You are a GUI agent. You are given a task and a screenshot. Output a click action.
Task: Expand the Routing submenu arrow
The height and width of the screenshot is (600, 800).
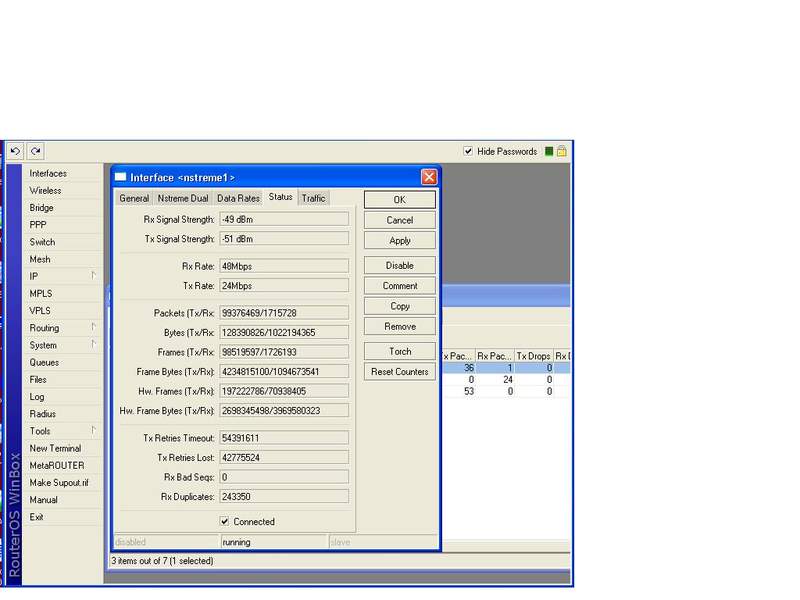[x=93, y=327]
